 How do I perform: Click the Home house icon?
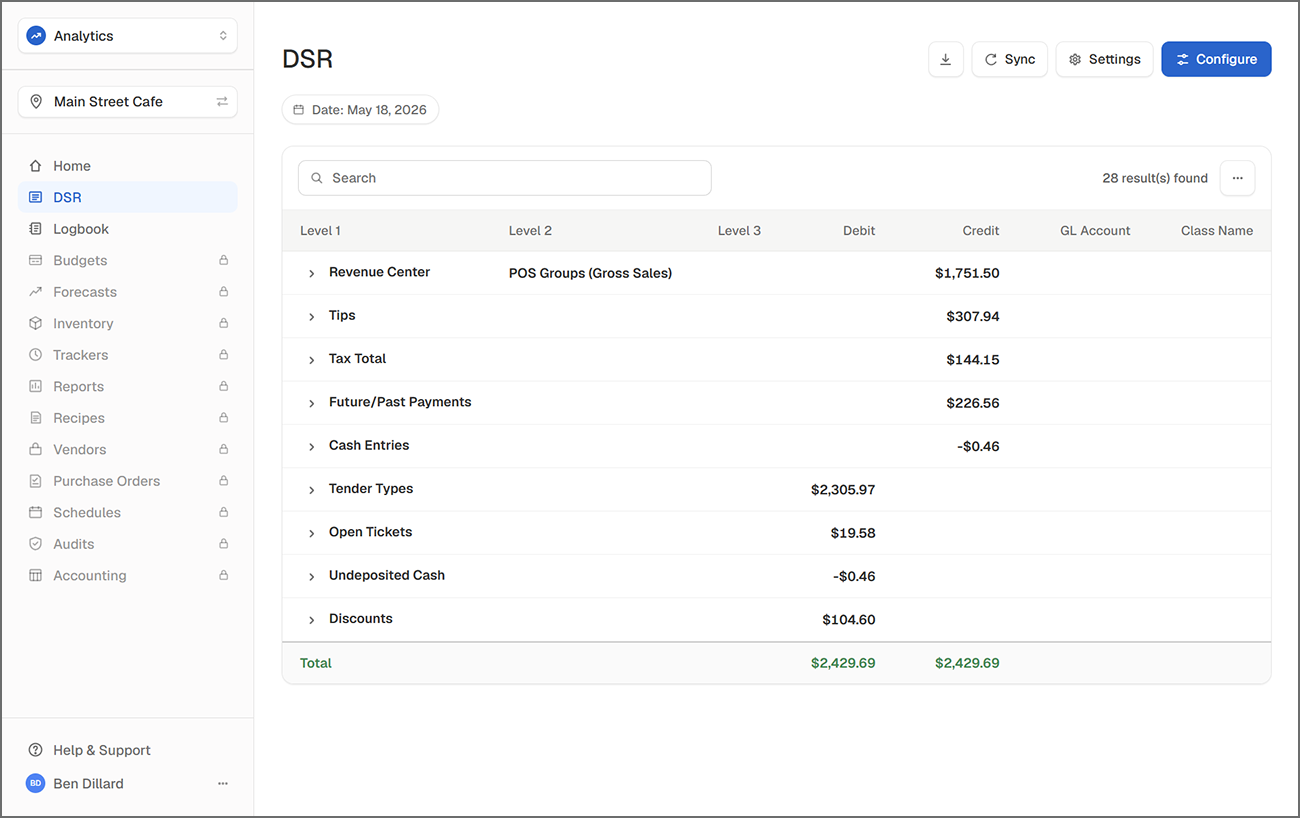[x=36, y=166]
